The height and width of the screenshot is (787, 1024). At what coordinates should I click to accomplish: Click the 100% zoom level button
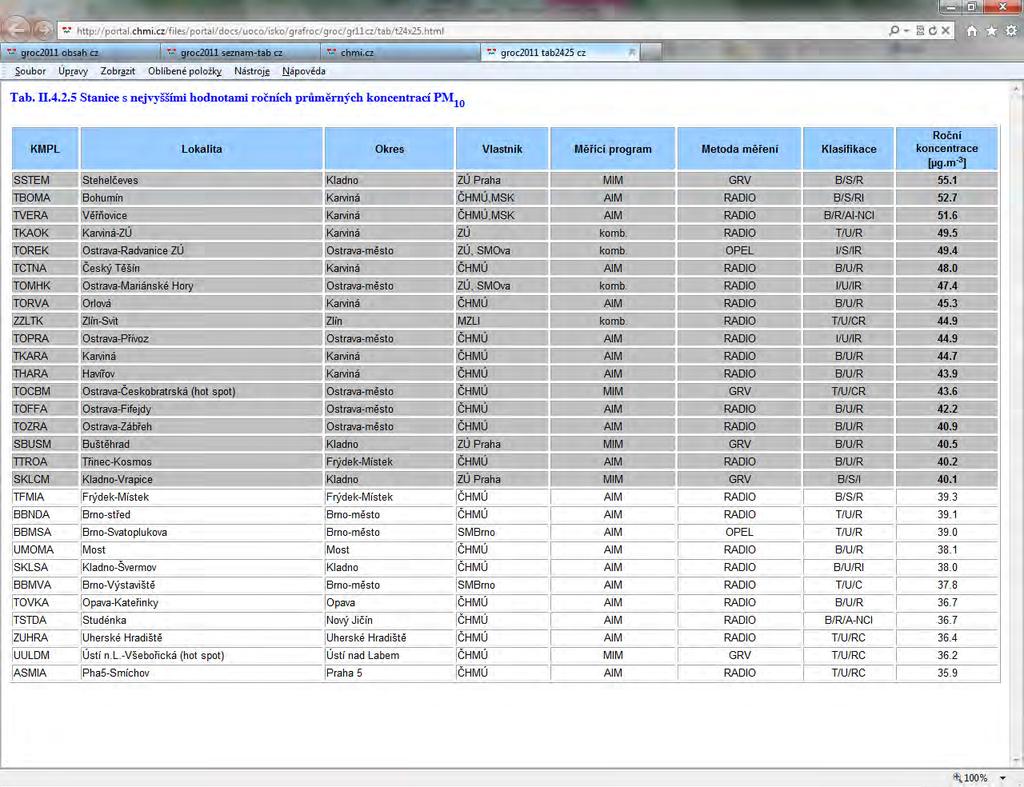pyautogui.click(x=976, y=778)
